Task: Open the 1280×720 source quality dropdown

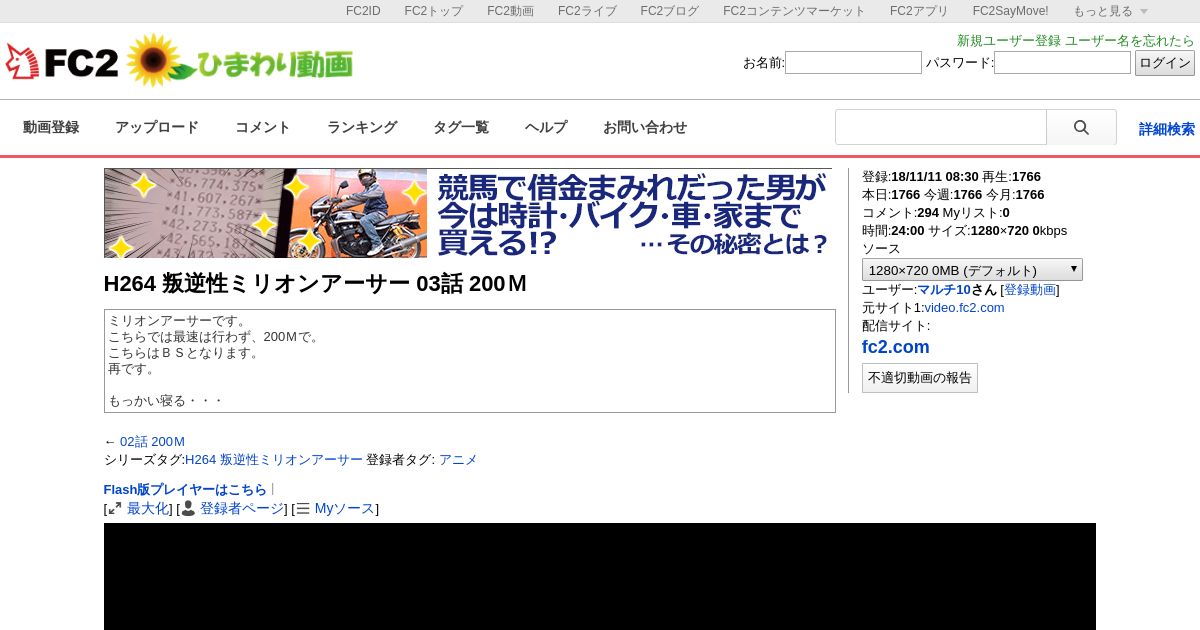Action: pos(972,270)
